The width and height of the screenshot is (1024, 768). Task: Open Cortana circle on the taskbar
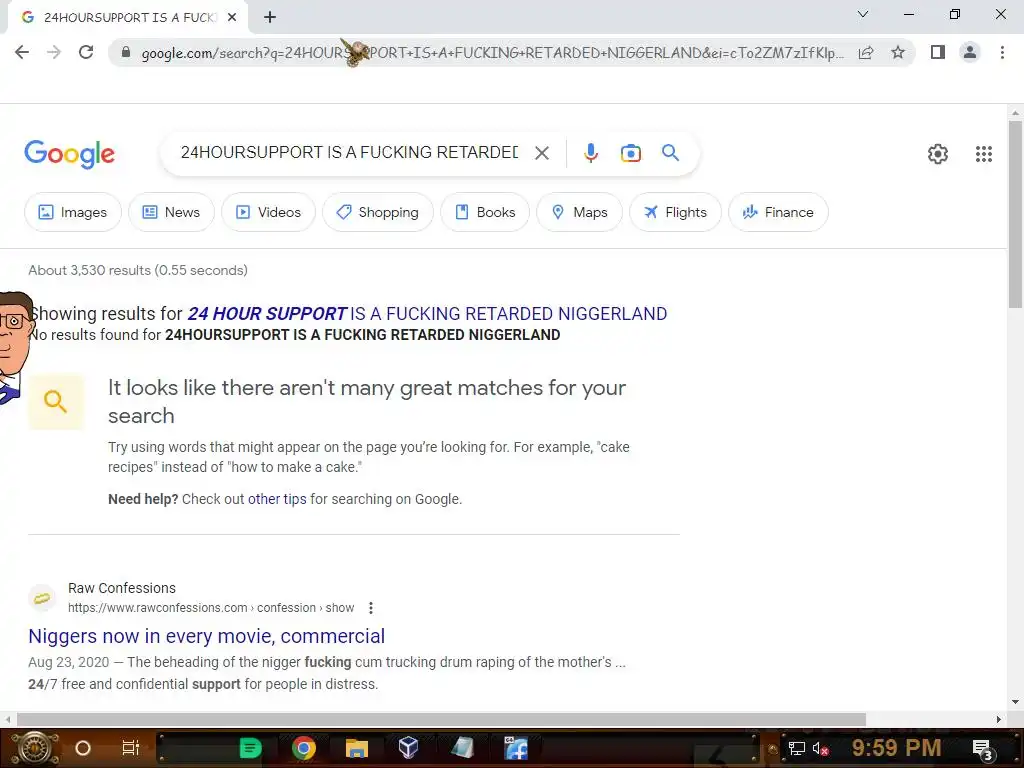(x=82, y=748)
